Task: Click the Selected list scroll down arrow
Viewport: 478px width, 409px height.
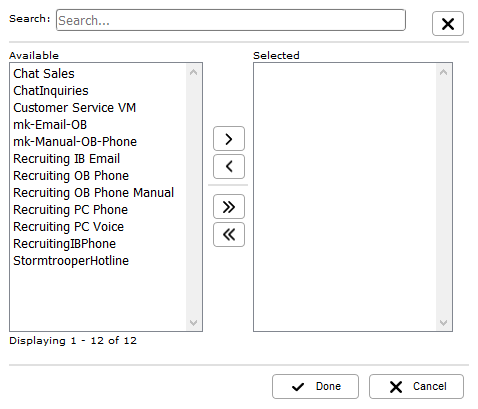Action: tap(443, 322)
